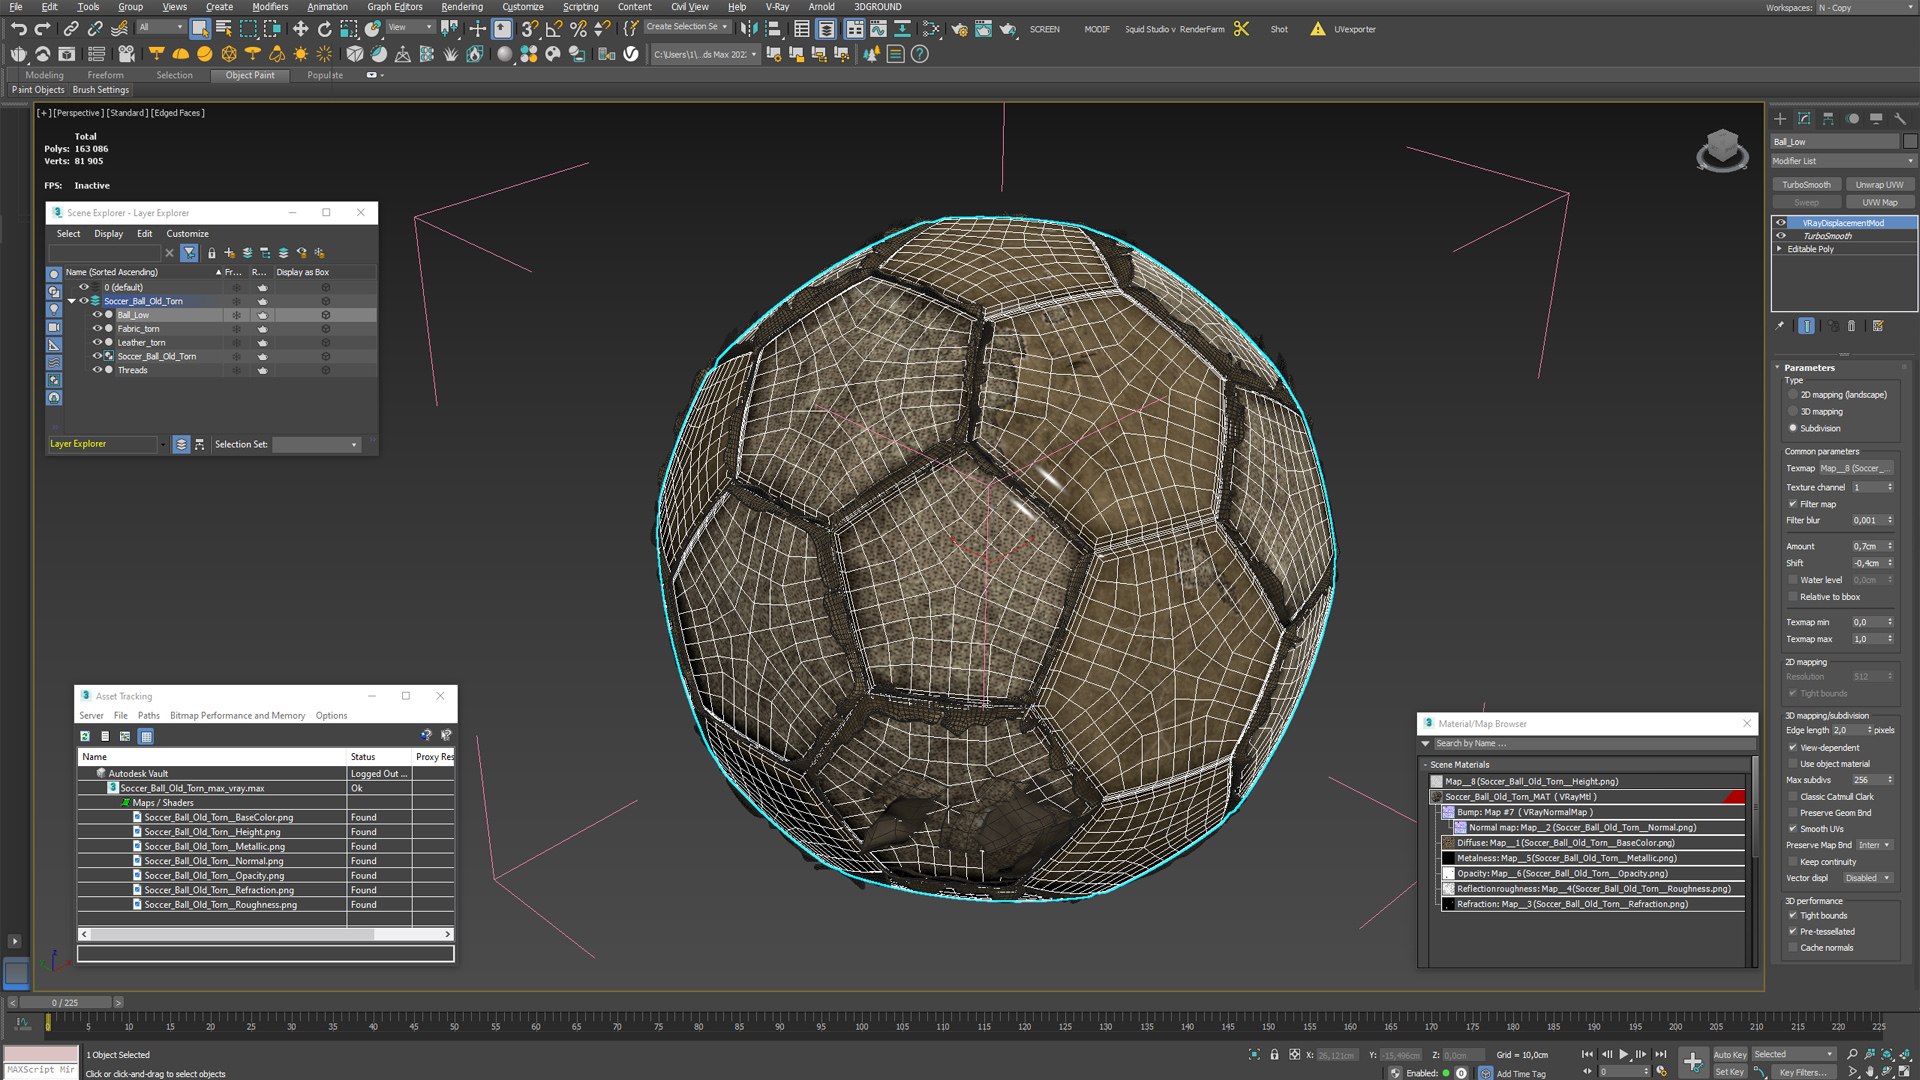Screen dimensions: 1920x1080
Task: Toggle VRayDisplacementMod visibility eye
Action: pos(1781,223)
